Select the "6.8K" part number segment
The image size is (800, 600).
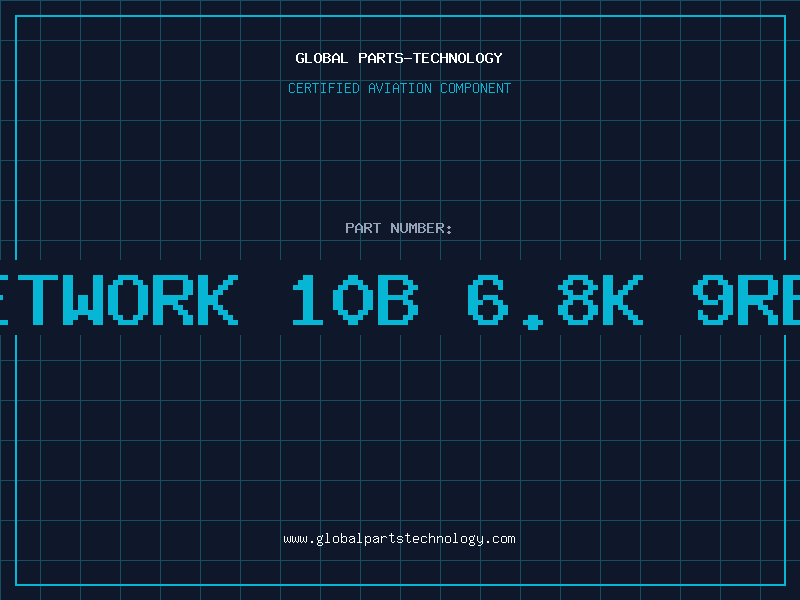555,302
